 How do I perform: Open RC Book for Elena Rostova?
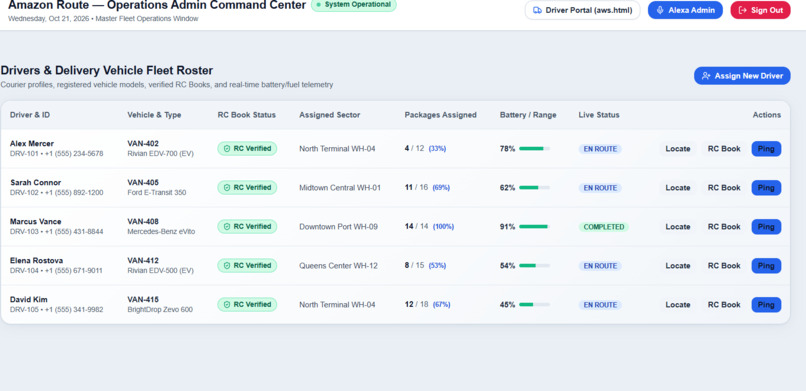point(724,266)
